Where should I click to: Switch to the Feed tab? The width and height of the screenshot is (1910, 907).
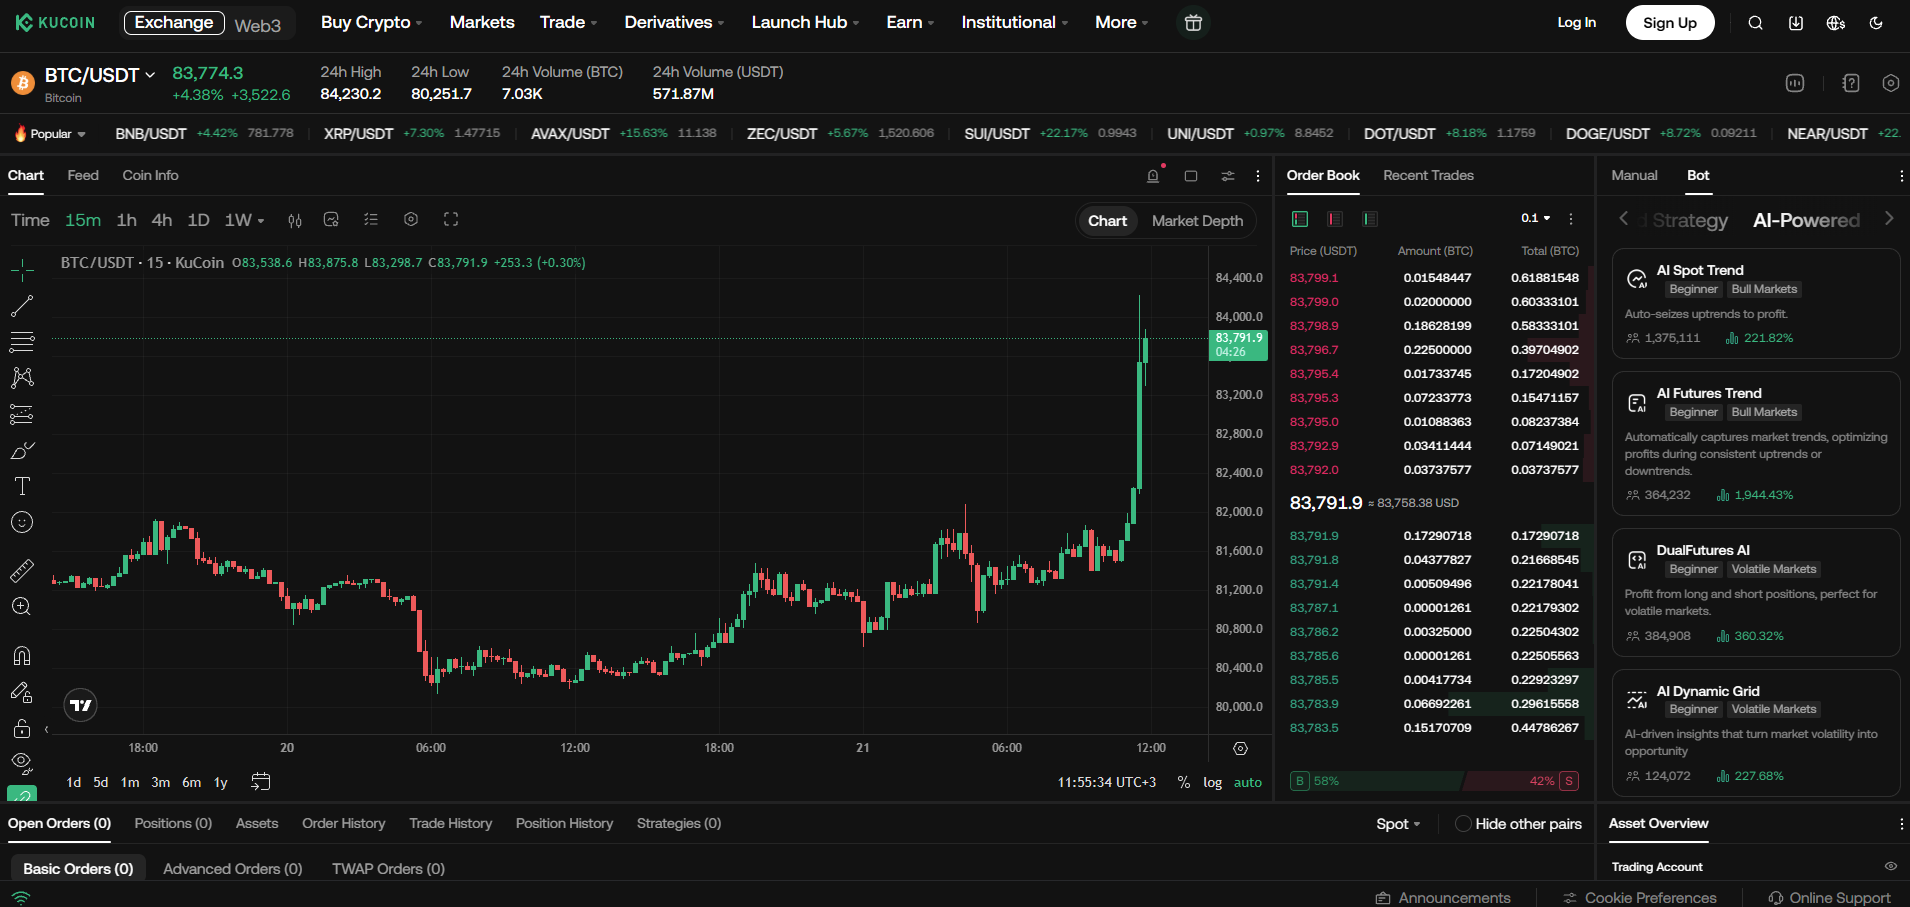pyautogui.click(x=83, y=175)
